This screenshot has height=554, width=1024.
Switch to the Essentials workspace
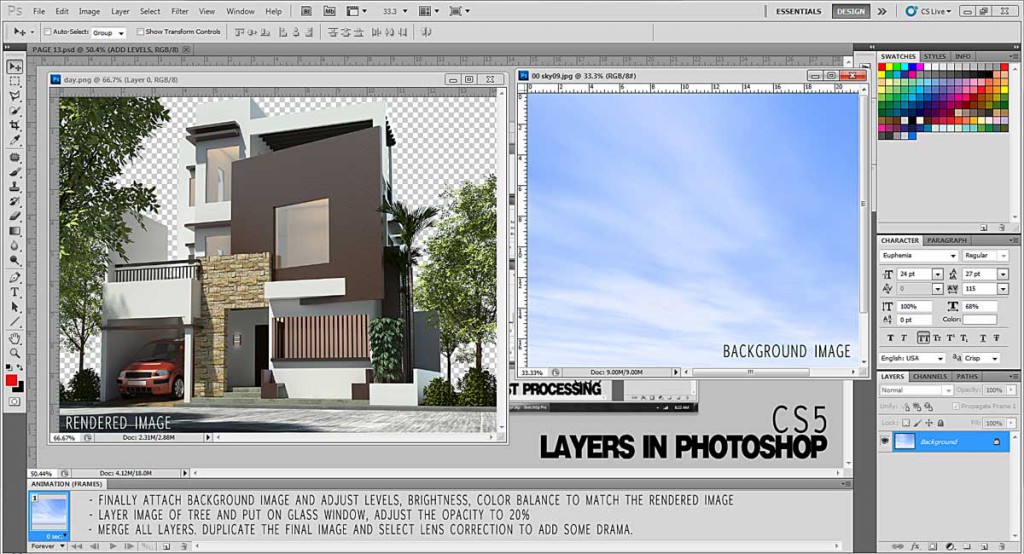[799, 11]
